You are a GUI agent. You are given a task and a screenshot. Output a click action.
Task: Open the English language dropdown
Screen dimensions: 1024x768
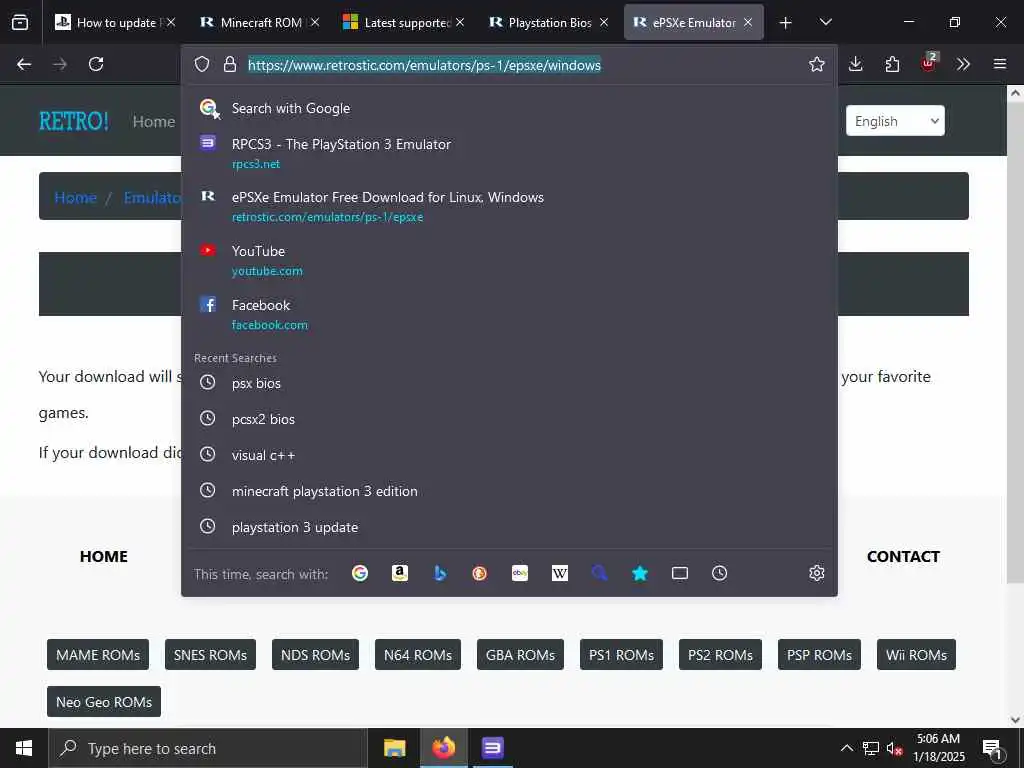(x=895, y=121)
